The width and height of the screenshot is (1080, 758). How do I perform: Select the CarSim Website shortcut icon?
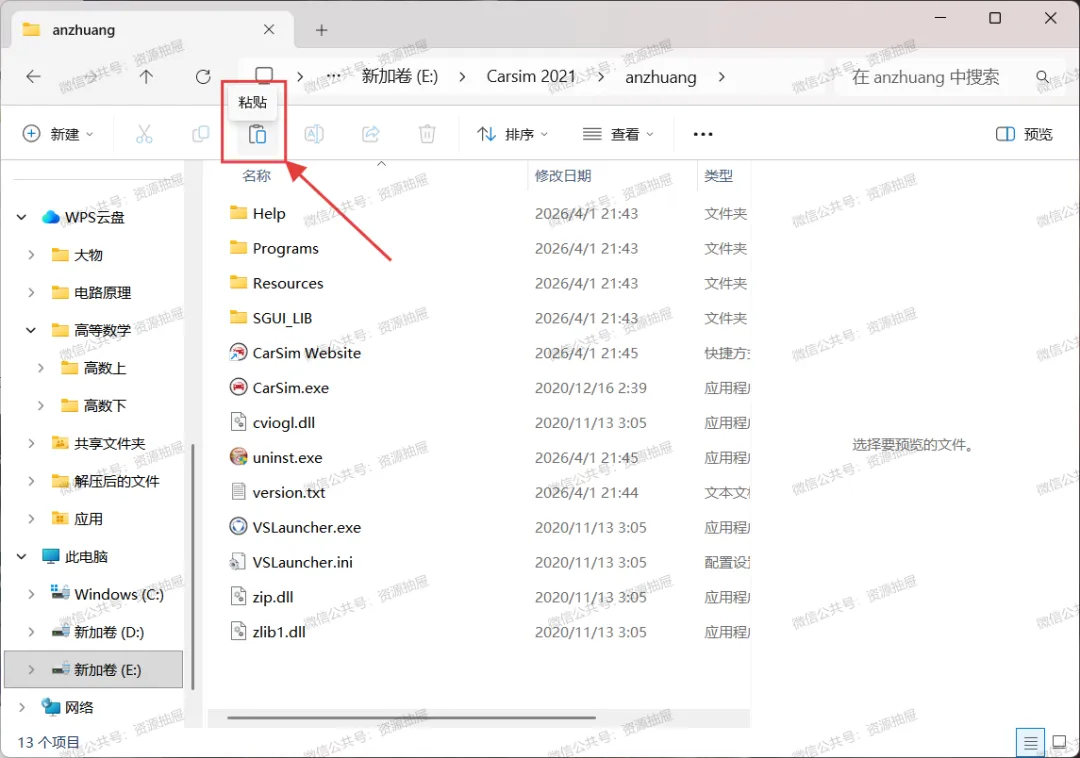(238, 352)
